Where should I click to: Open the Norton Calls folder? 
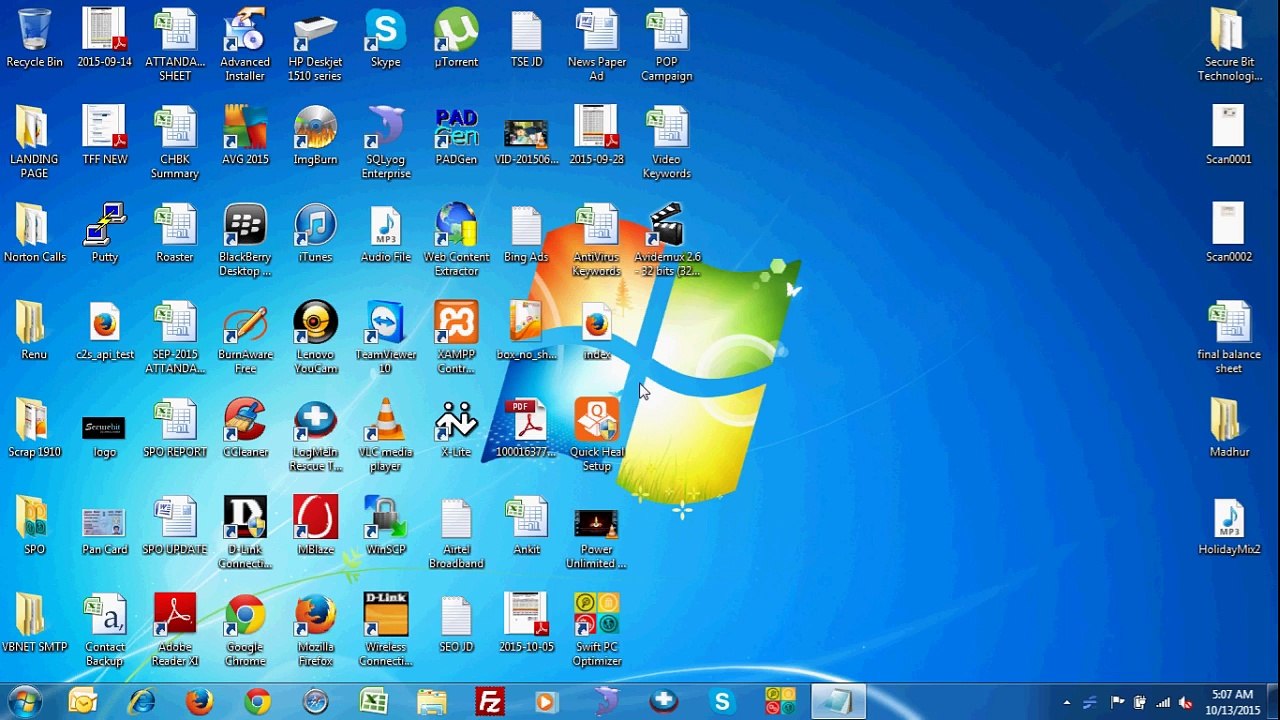(34, 233)
